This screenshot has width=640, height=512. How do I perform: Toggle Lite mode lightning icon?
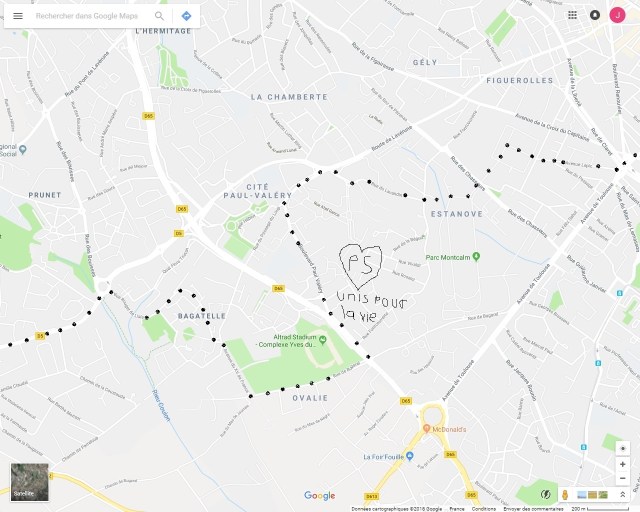(x=545, y=494)
